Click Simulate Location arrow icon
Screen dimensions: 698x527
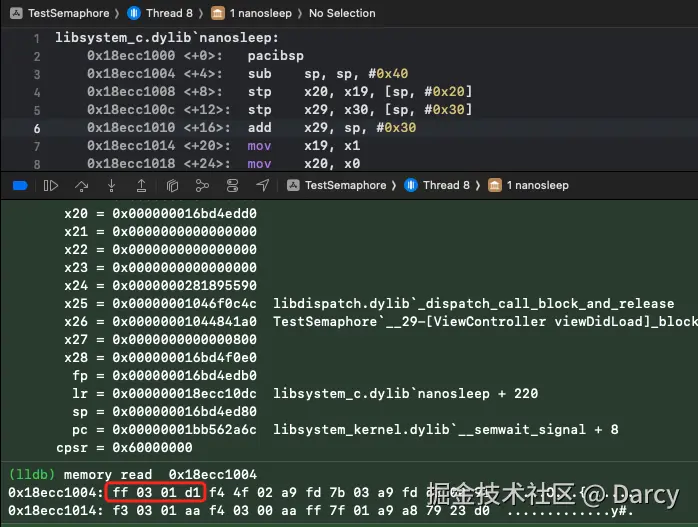263,186
